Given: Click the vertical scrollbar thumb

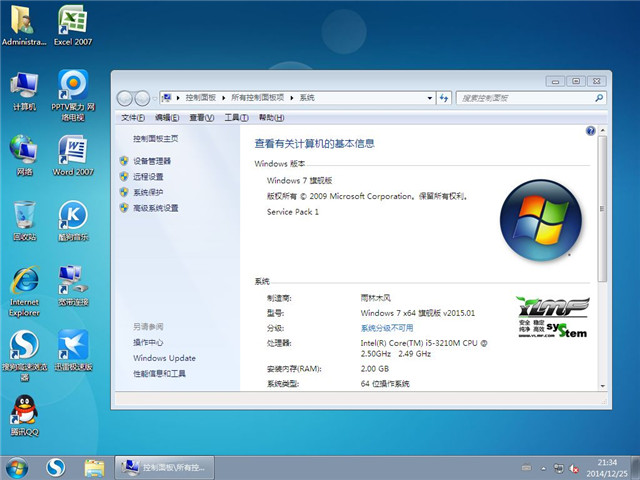Looking at the screenshot, I should point(602,209).
